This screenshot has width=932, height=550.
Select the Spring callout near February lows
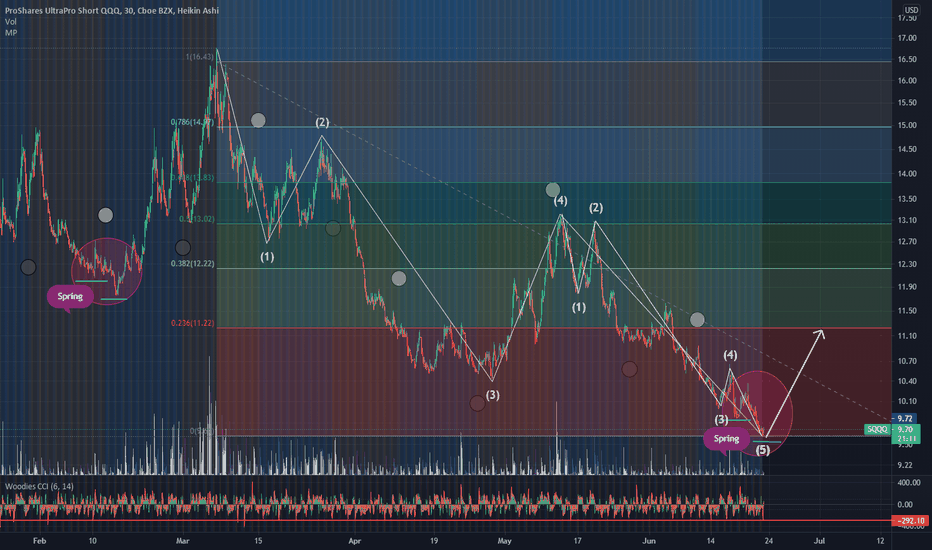70,296
